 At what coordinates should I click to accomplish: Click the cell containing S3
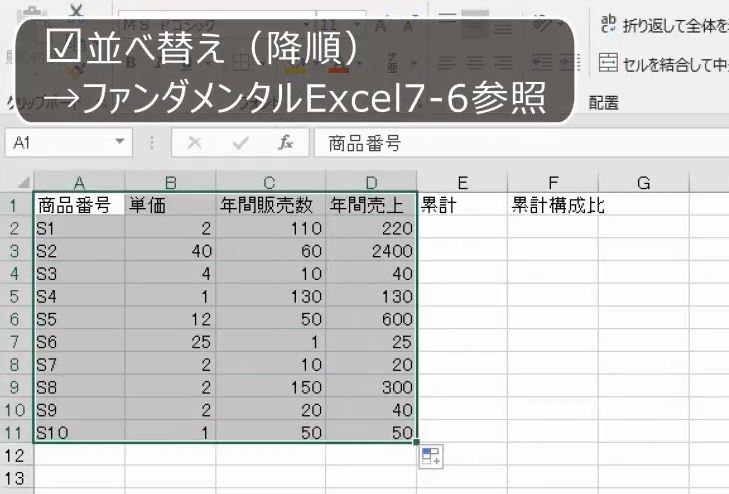coord(79,273)
